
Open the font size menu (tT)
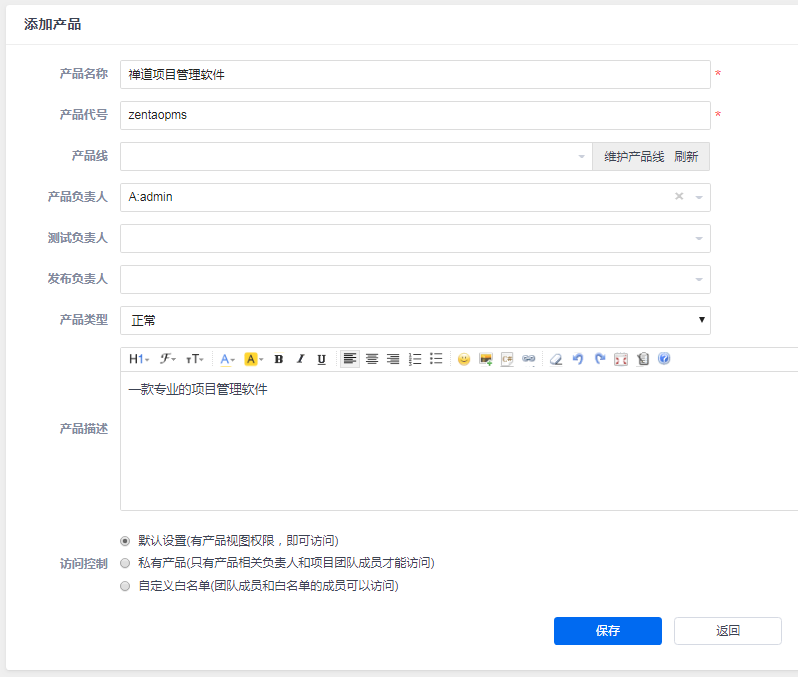click(x=194, y=359)
